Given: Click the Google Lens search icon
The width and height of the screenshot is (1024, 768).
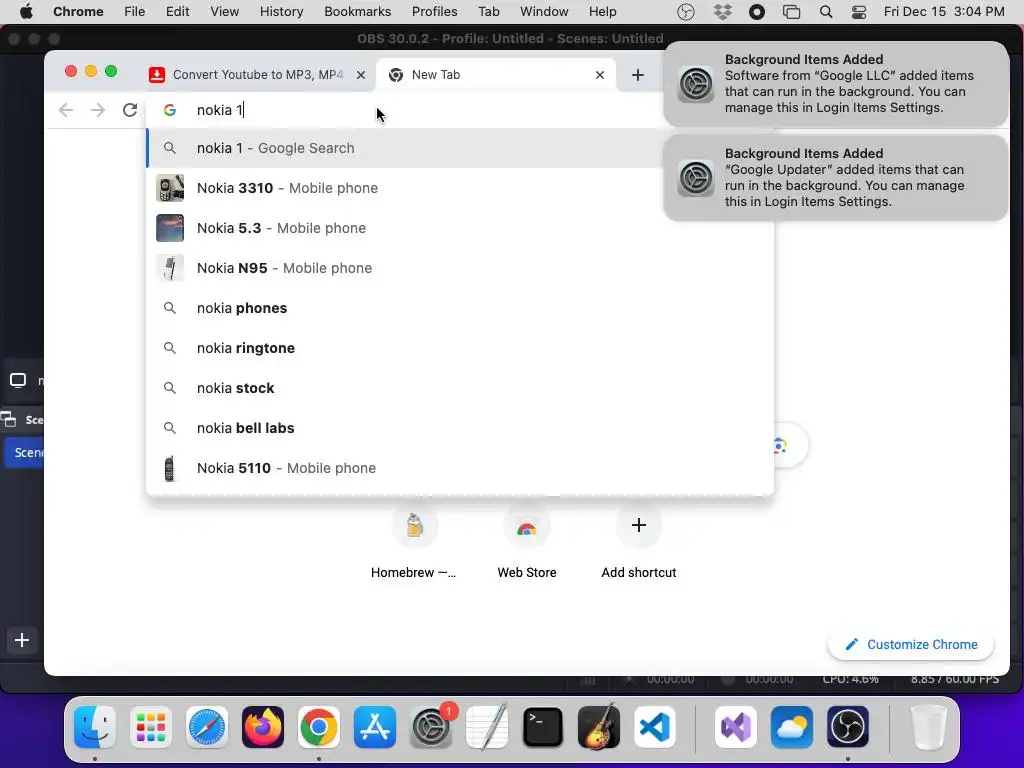Looking at the screenshot, I should coord(780,446).
